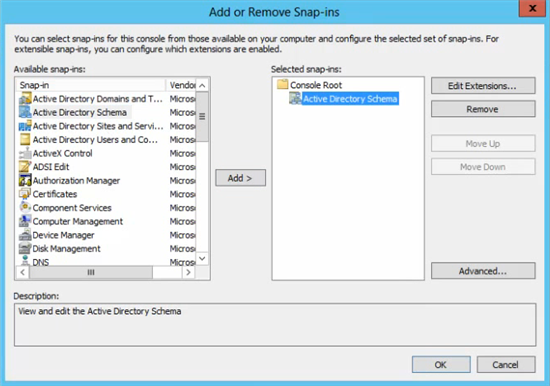Screen dimensions: 550x386
Task: Click the Computer Management icon
Action: tap(25, 221)
